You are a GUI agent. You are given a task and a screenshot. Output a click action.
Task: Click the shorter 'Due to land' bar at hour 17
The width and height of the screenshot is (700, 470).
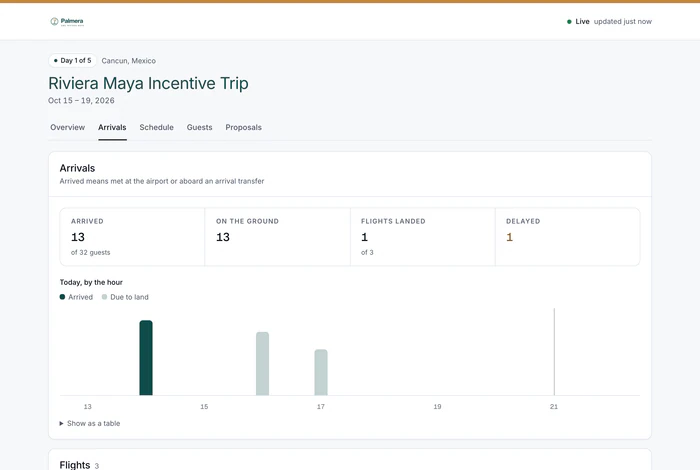321,372
